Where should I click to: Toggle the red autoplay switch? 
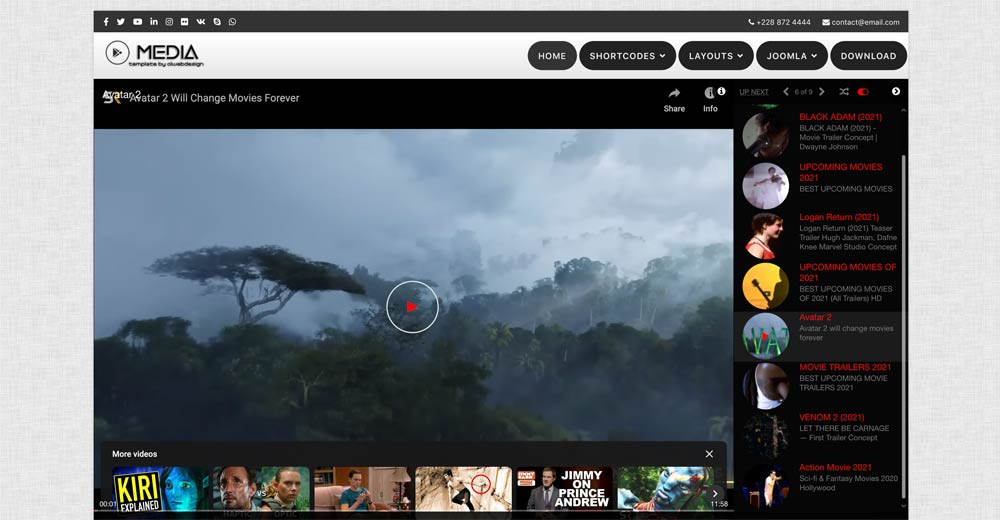tap(863, 92)
